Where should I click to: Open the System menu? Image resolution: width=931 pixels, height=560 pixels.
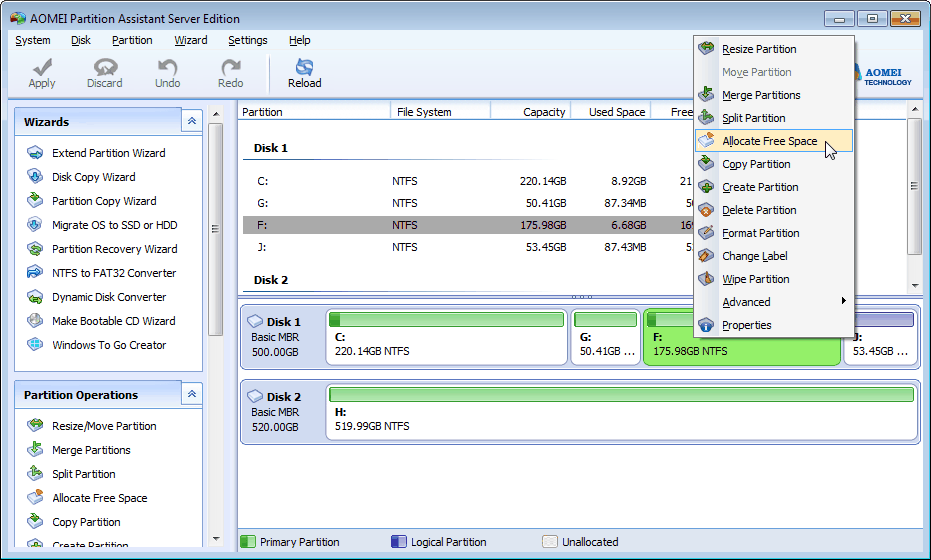point(33,40)
